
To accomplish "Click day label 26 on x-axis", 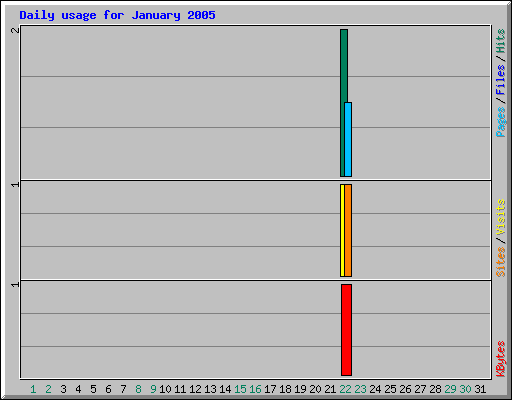I will pyautogui.click(x=405, y=389).
